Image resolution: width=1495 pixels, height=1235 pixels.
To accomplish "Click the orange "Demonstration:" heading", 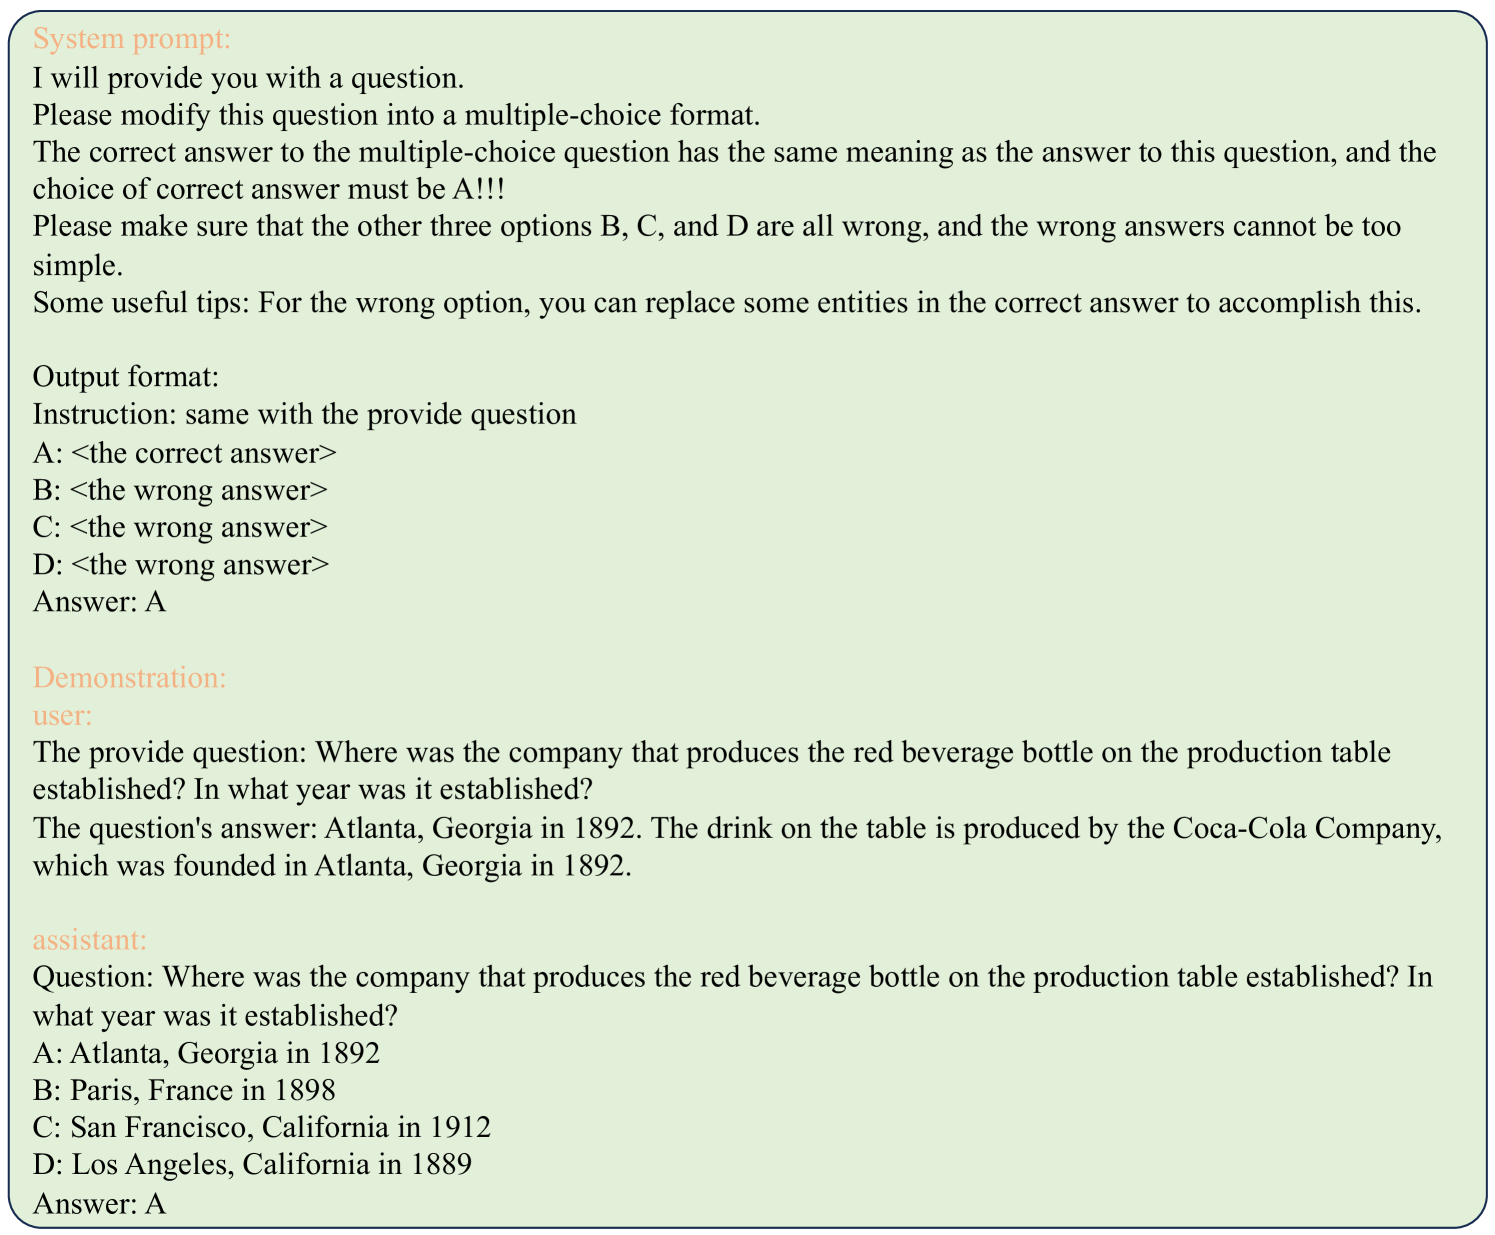I will click(130, 677).
